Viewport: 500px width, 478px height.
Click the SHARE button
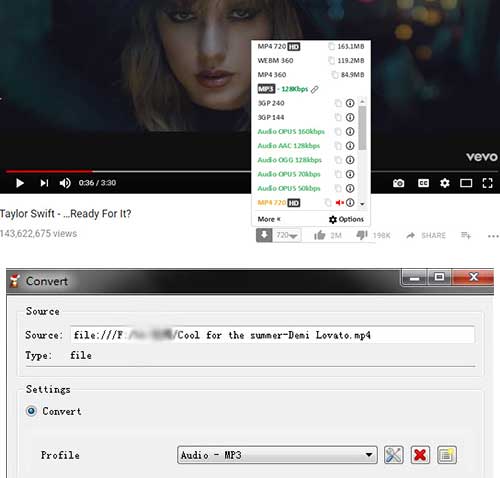[x=426, y=236]
